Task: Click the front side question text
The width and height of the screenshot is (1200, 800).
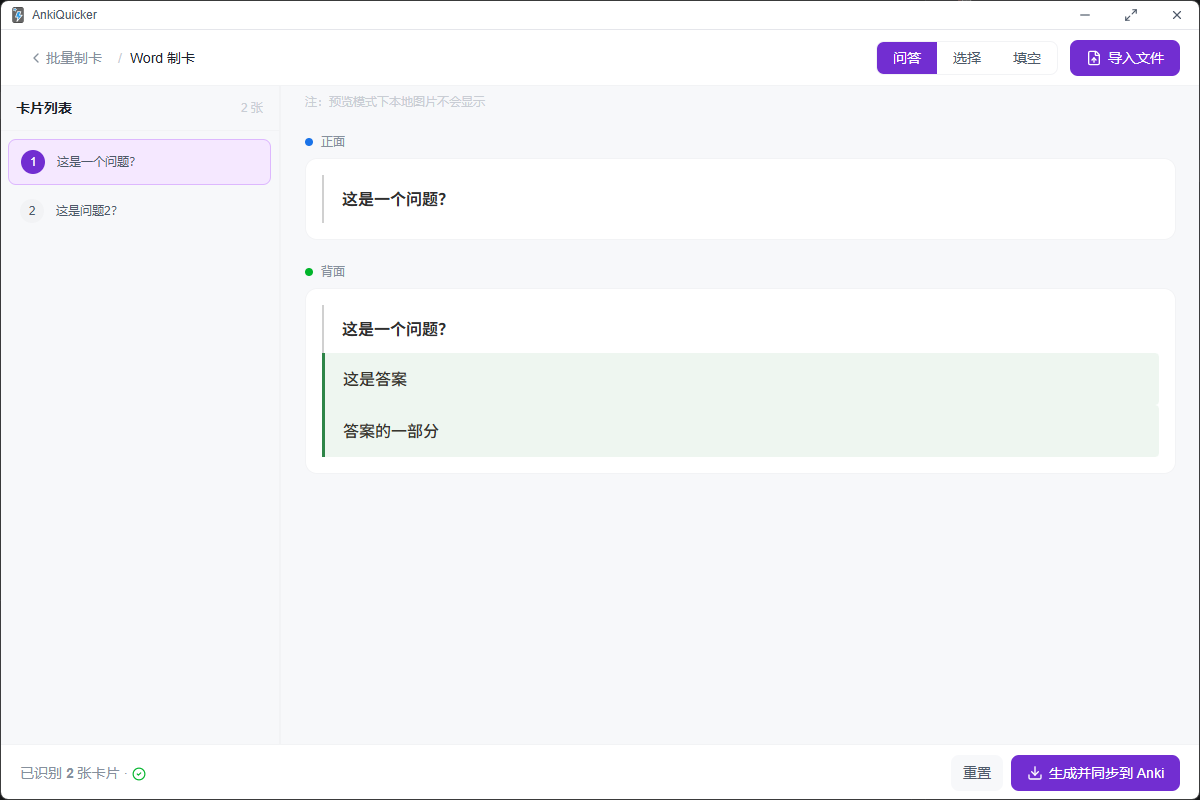Action: [x=394, y=199]
